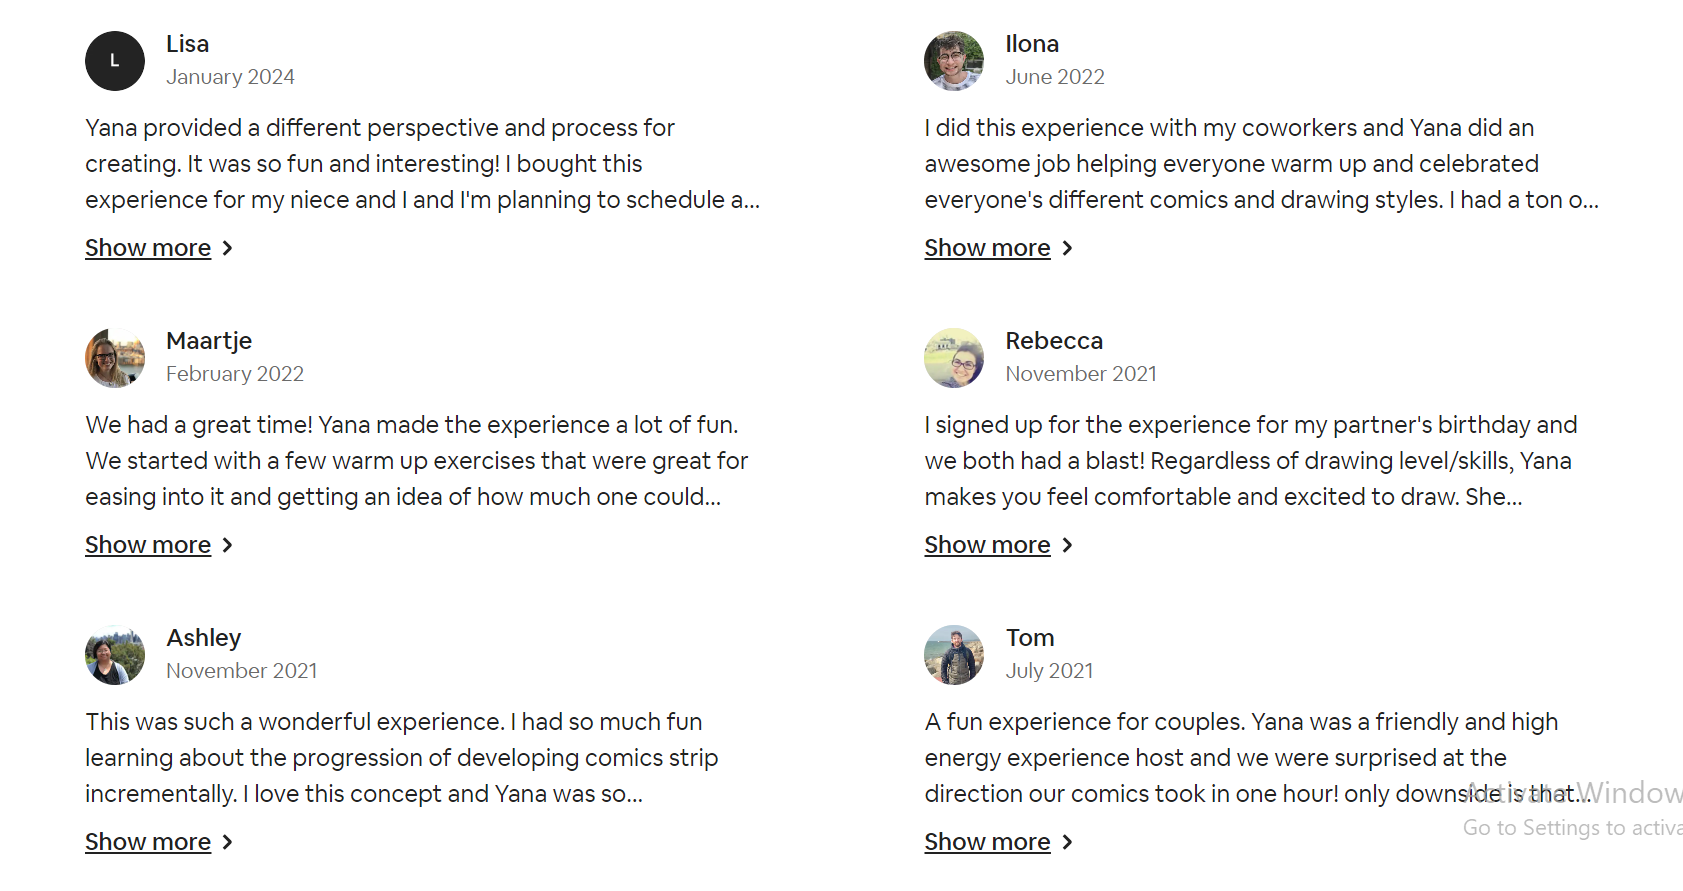This screenshot has height=891, width=1683.
Task: Show more of Rebecca's review
Action: pos(987,545)
